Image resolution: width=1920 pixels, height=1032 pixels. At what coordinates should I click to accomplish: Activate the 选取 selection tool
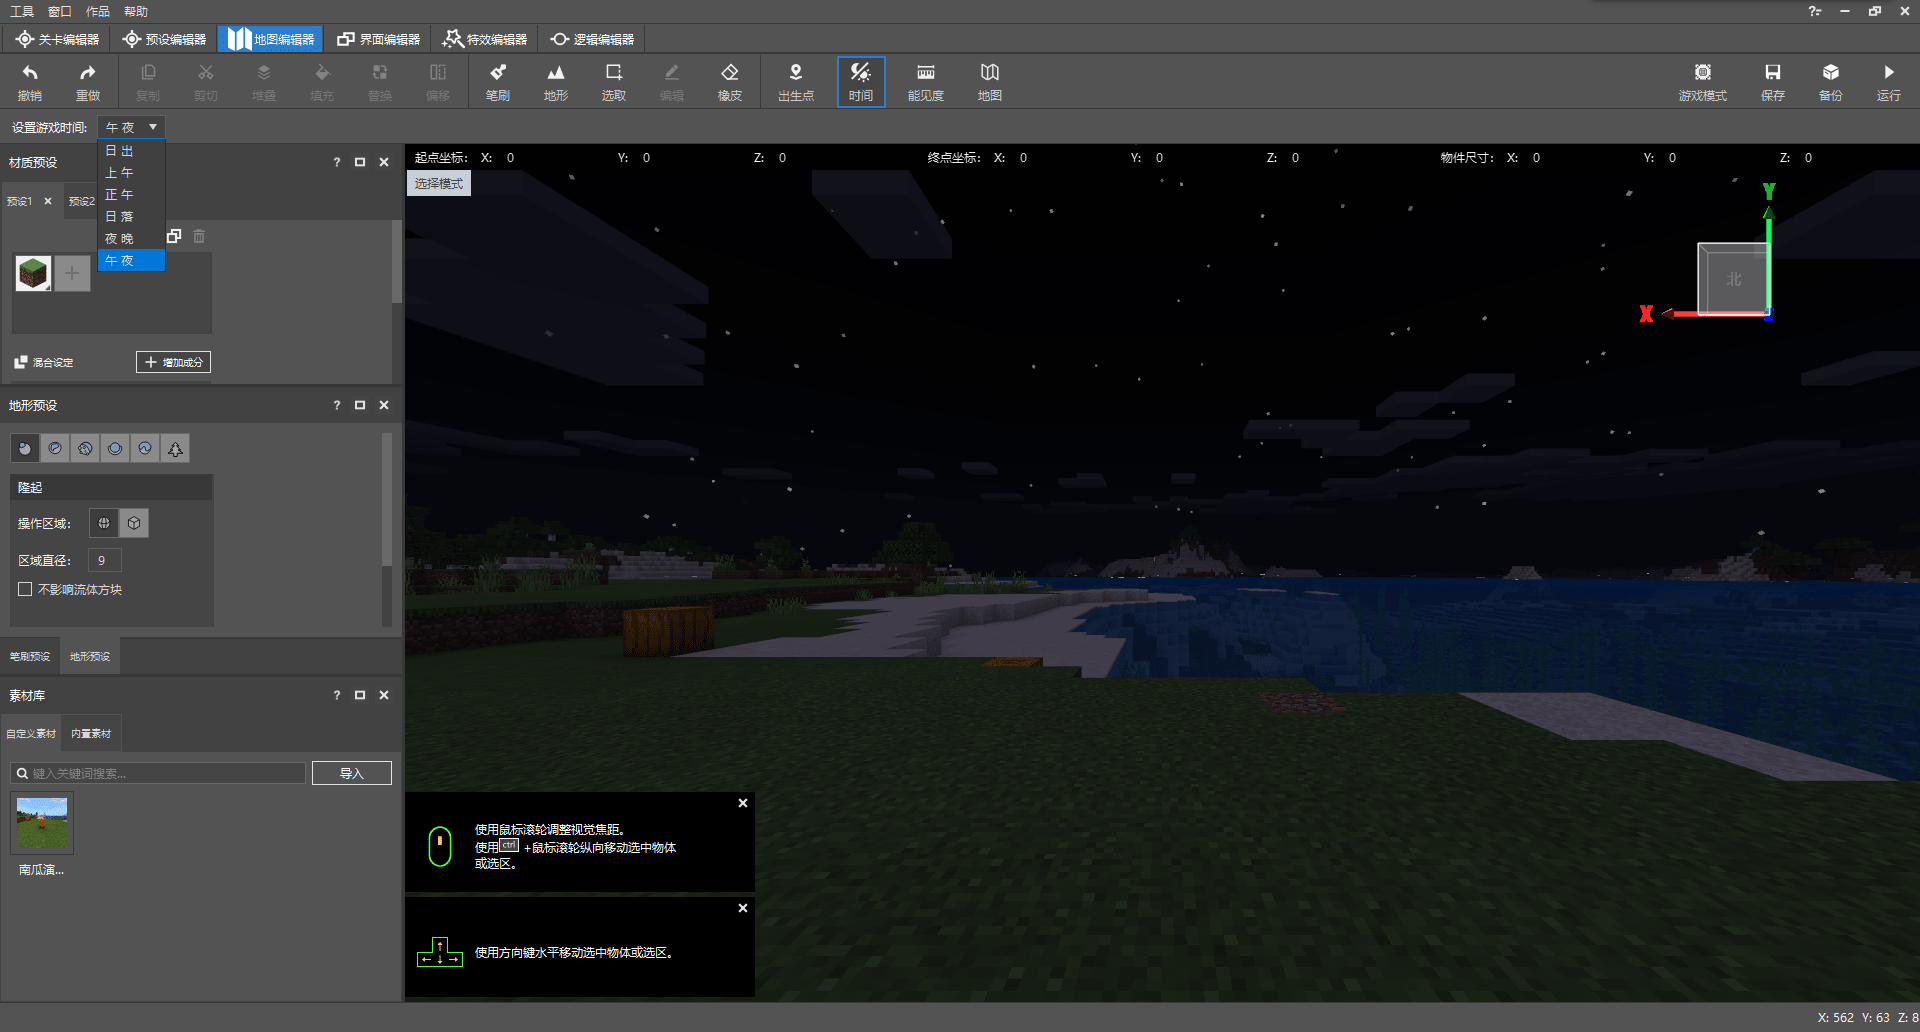click(x=613, y=81)
